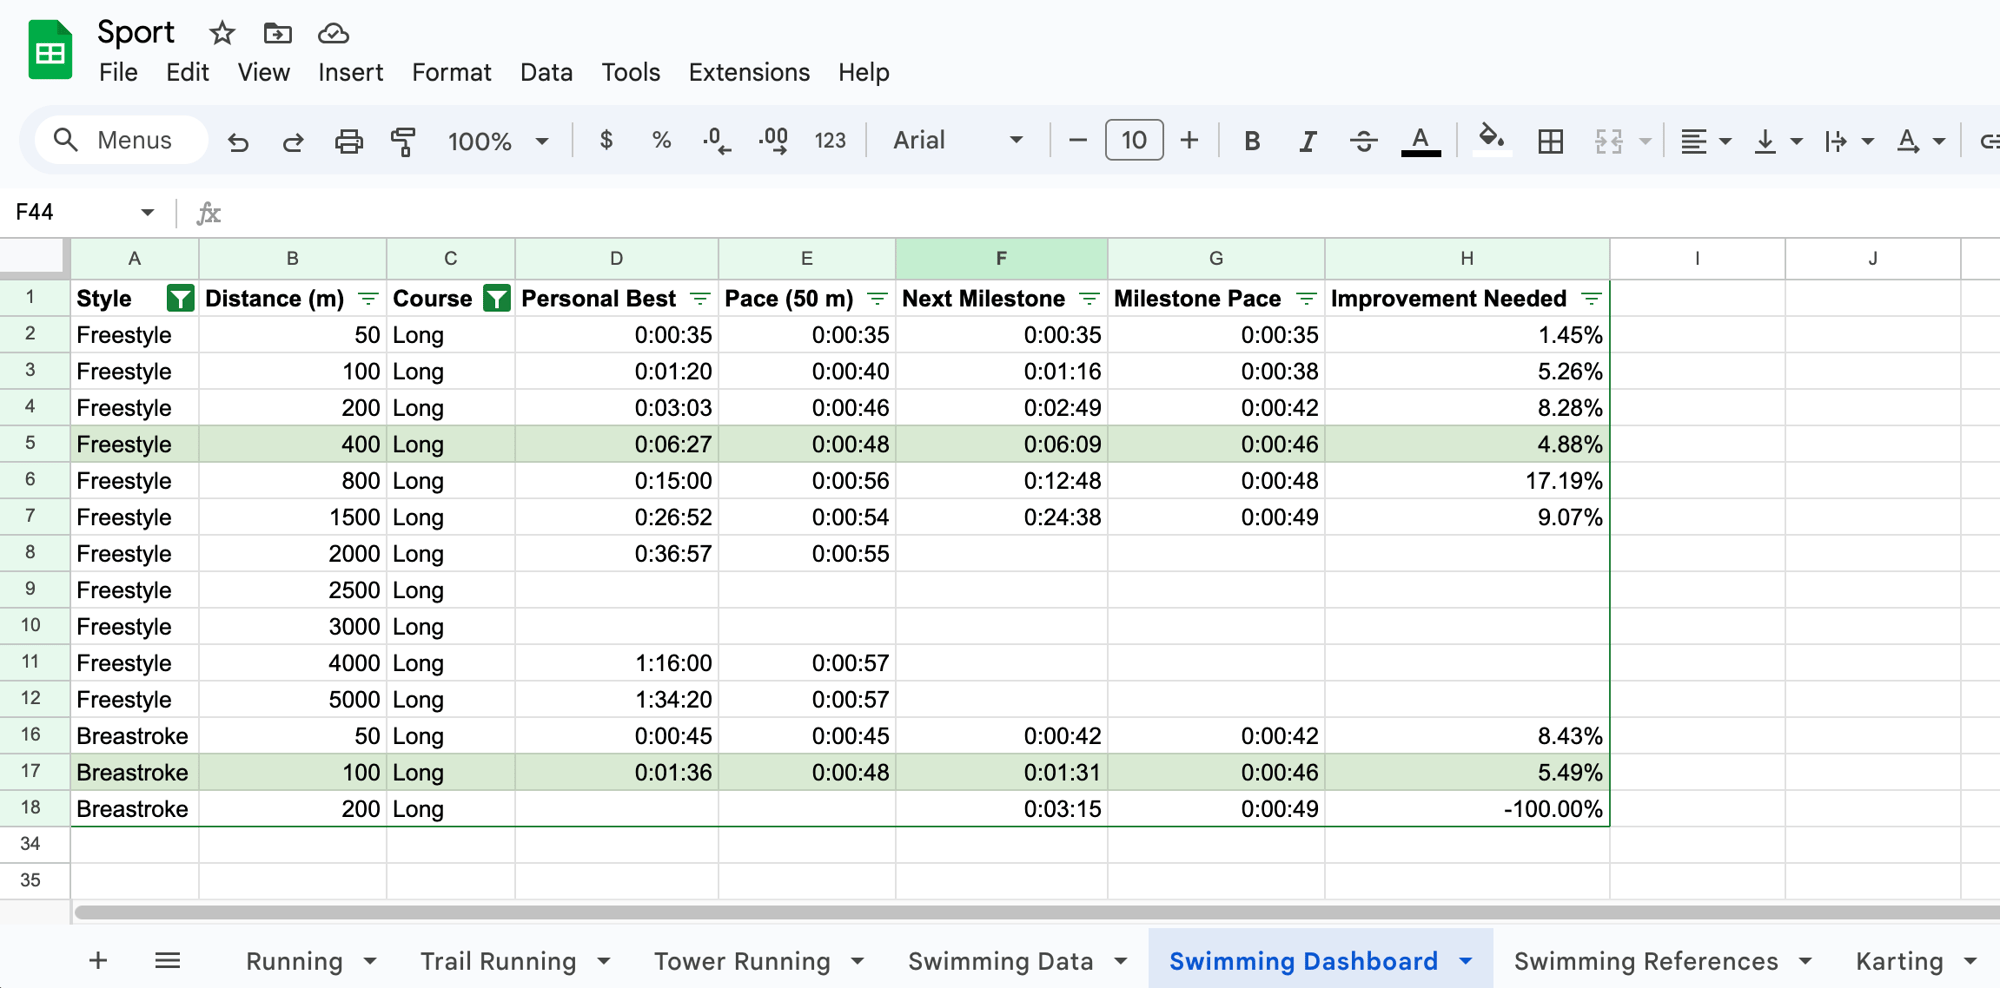Open the Borders tool
2000x988 pixels.
click(x=1550, y=141)
